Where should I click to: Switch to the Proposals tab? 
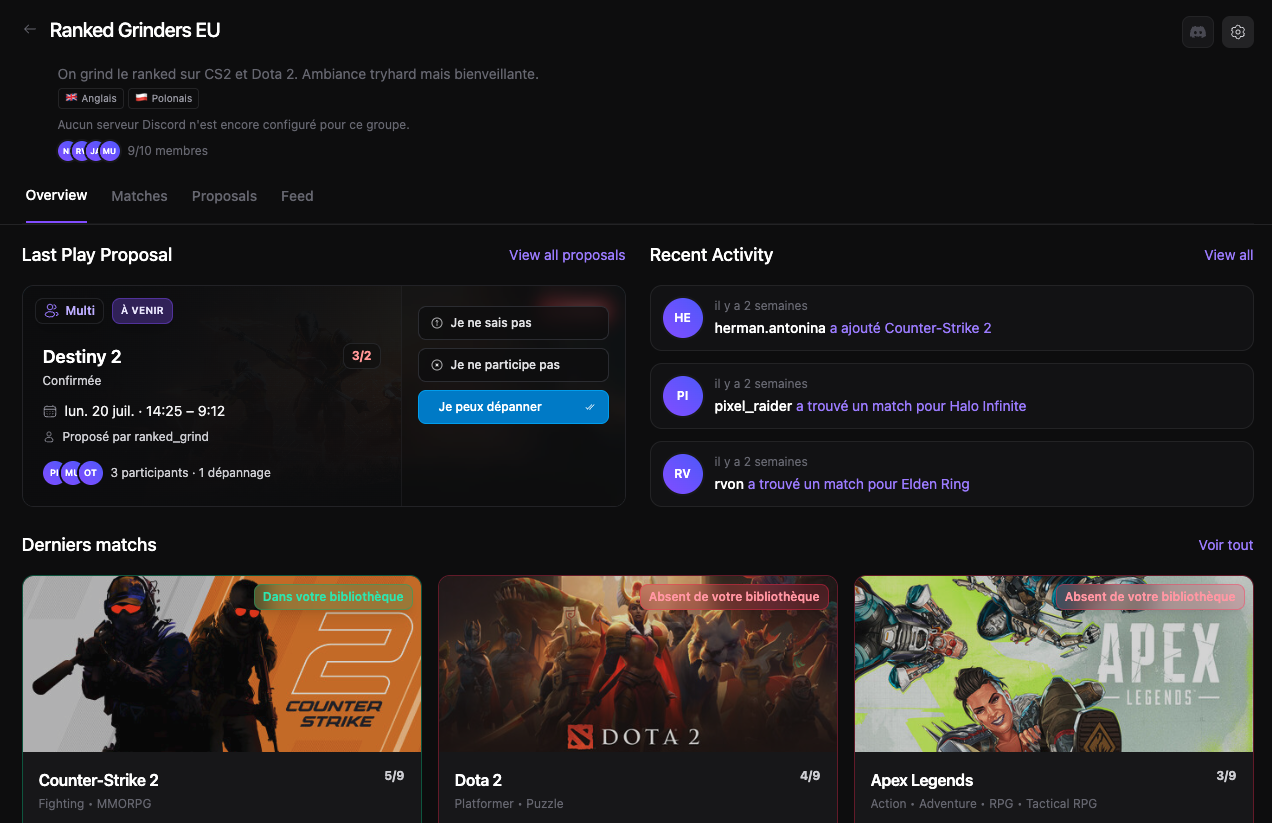pyautogui.click(x=224, y=196)
